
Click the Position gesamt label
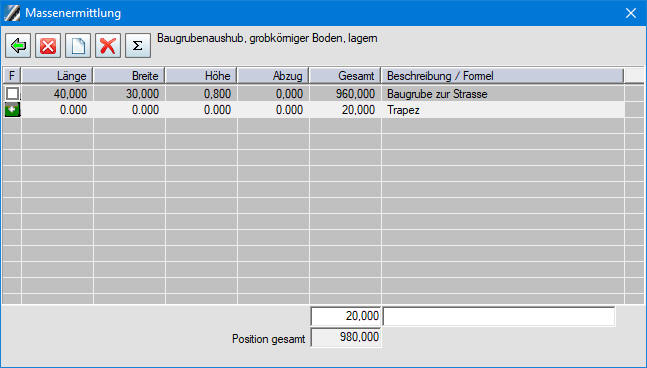point(268,339)
